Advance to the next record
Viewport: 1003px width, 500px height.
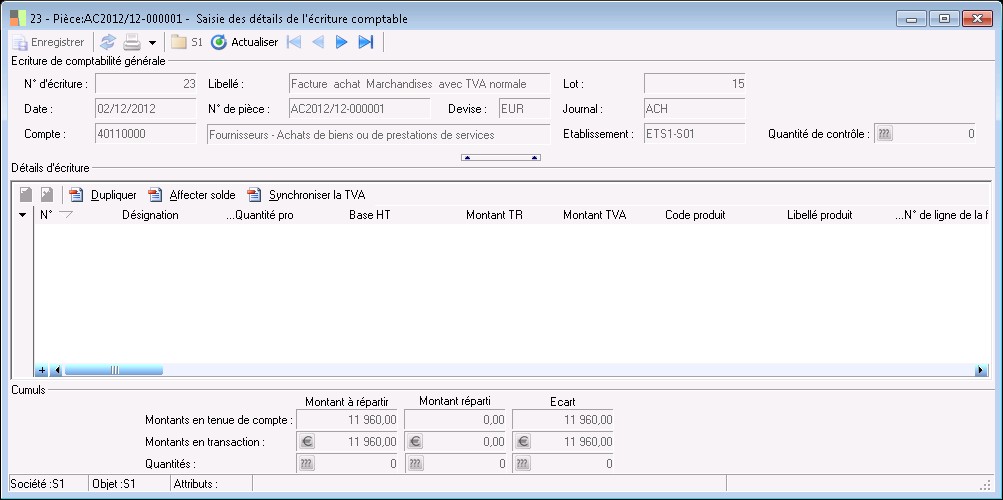point(341,42)
